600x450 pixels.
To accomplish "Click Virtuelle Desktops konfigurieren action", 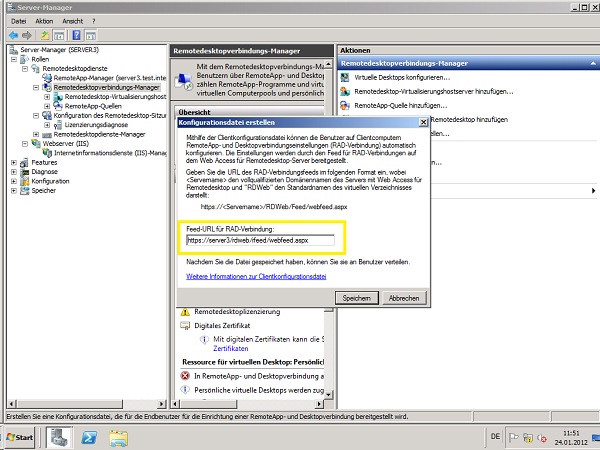I will pyautogui.click(x=402, y=77).
